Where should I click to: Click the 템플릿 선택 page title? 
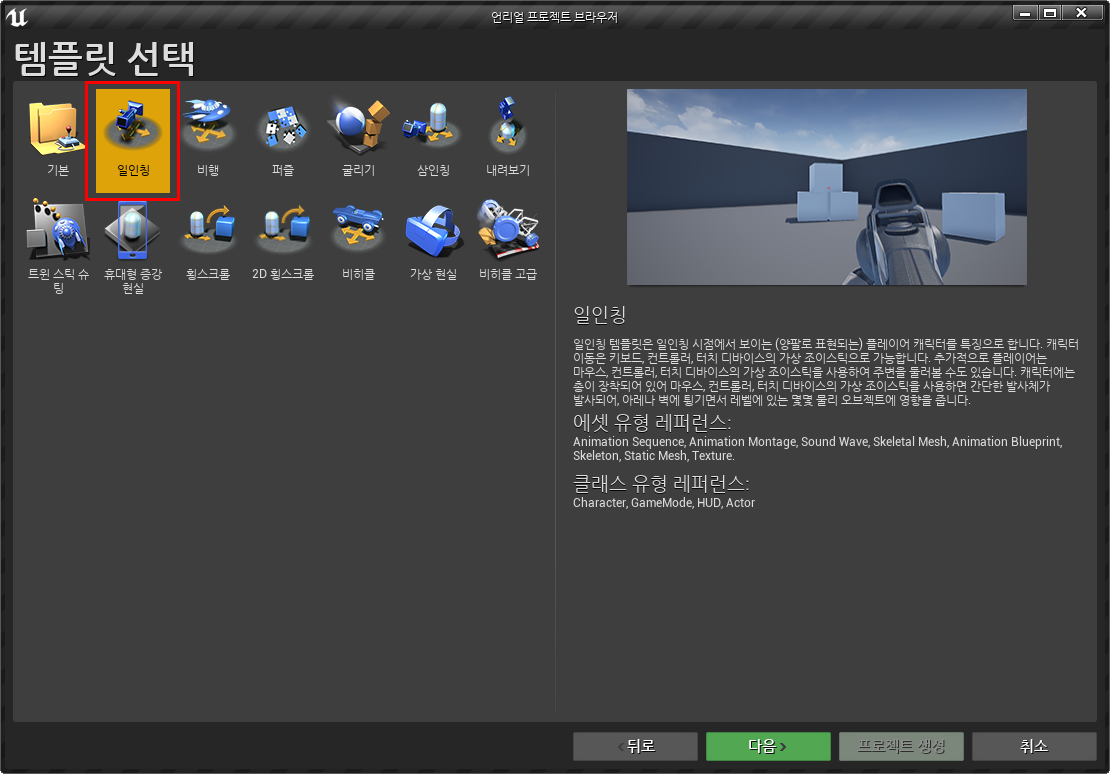[x=104, y=58]
